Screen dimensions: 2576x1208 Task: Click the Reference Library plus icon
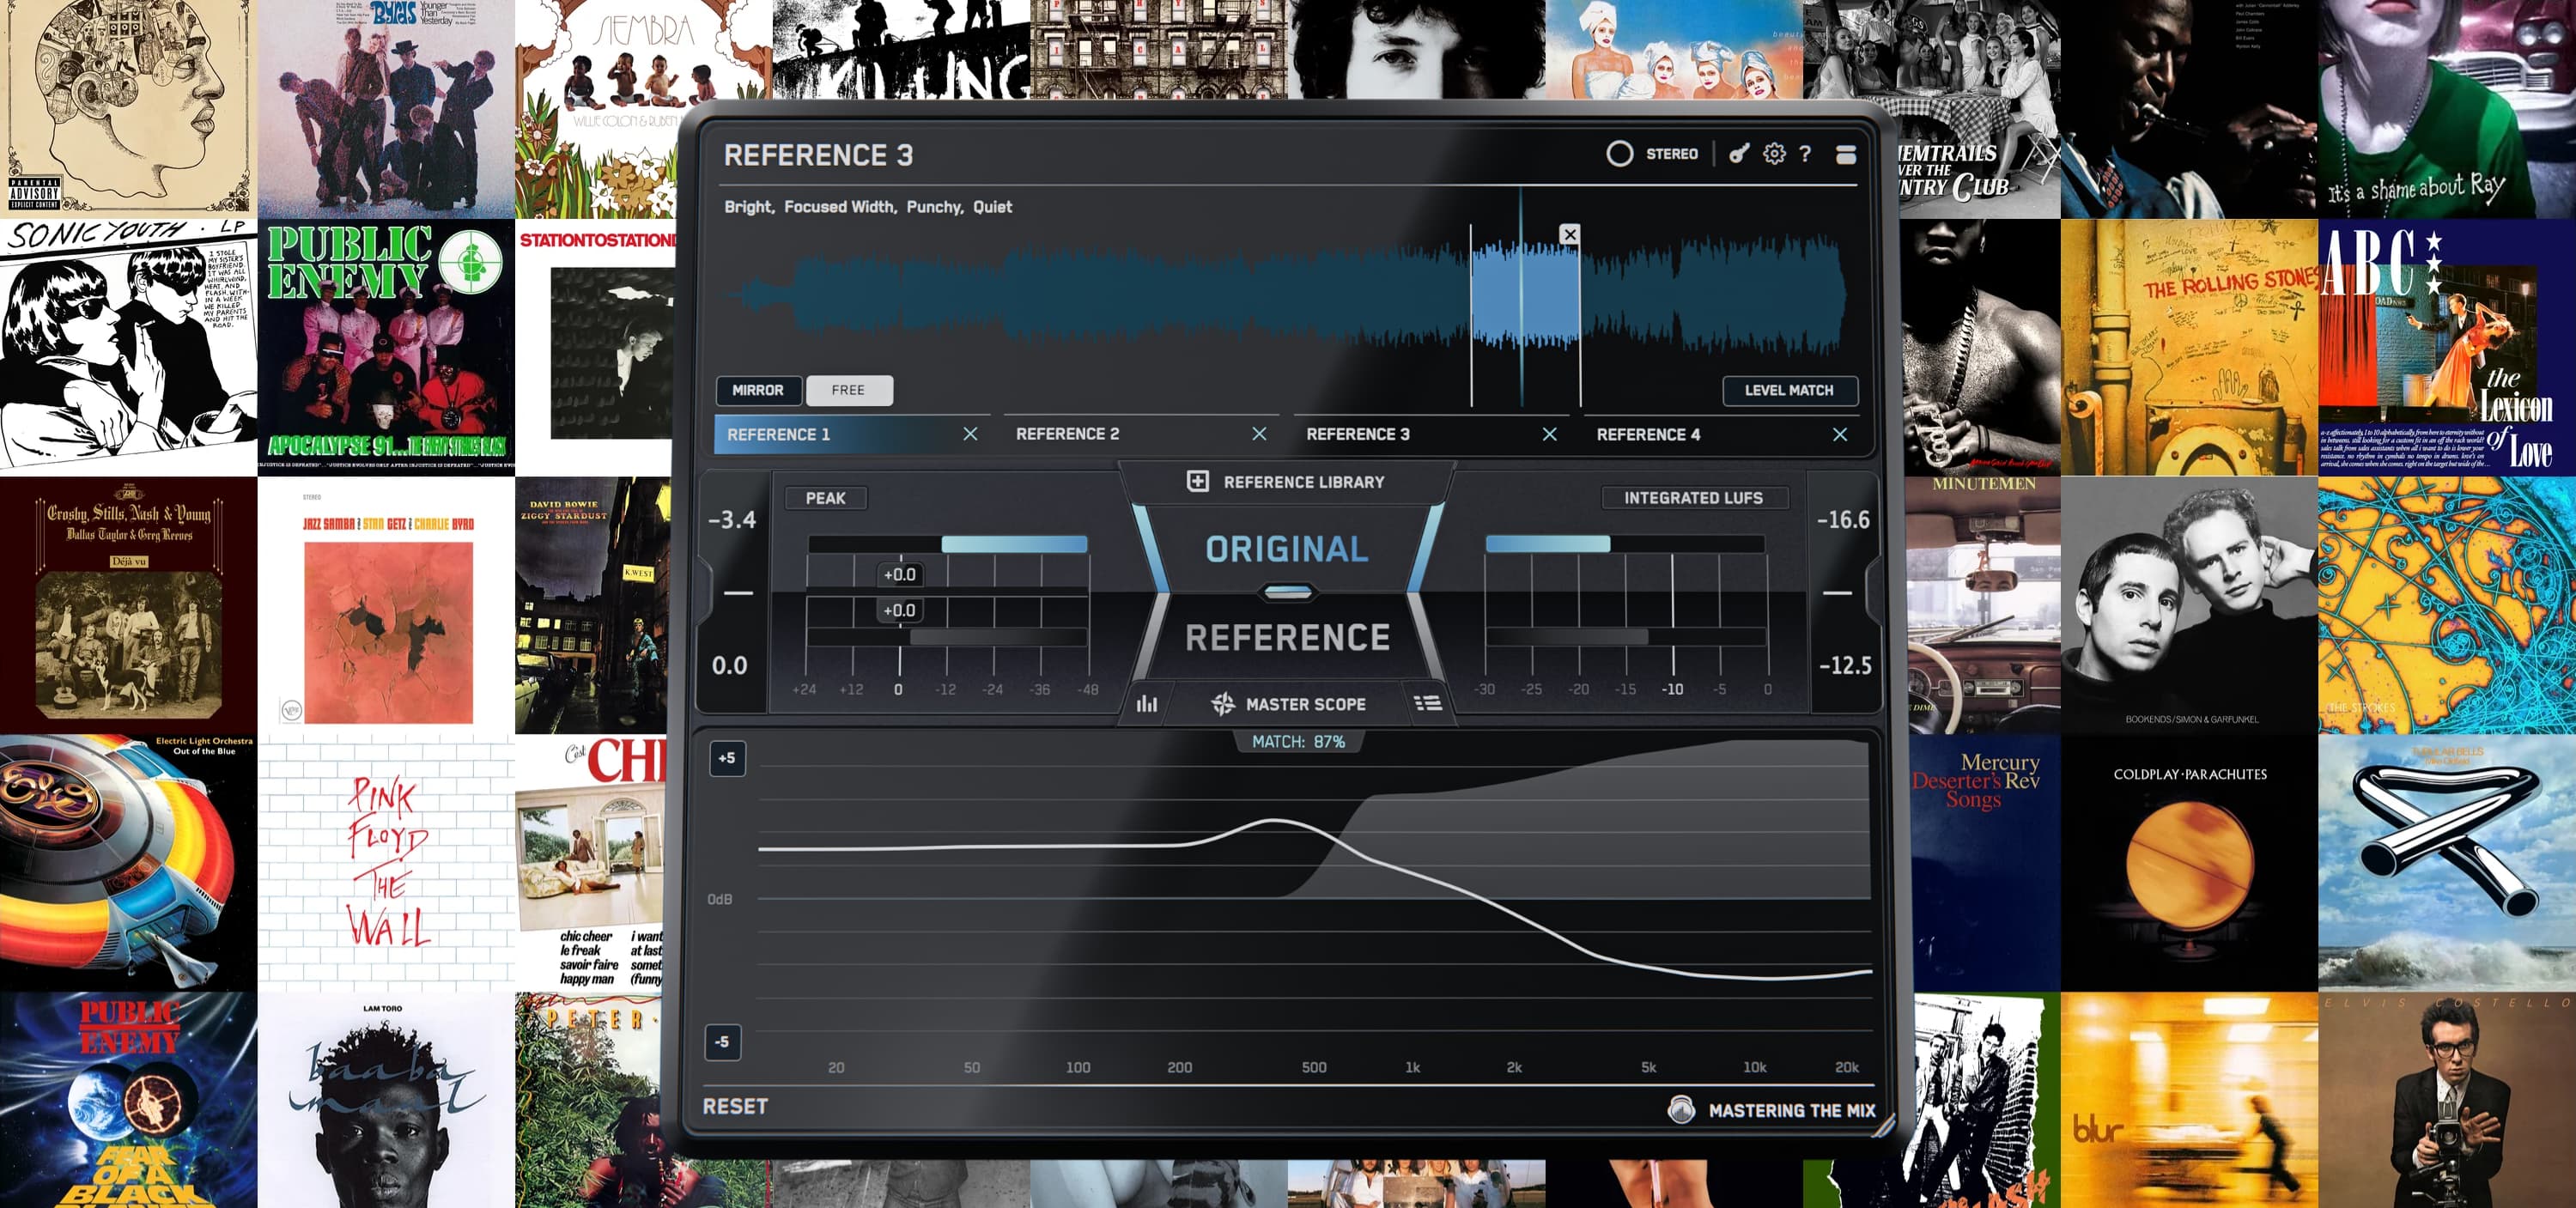pyautogui.click(x=1197, y=481)
